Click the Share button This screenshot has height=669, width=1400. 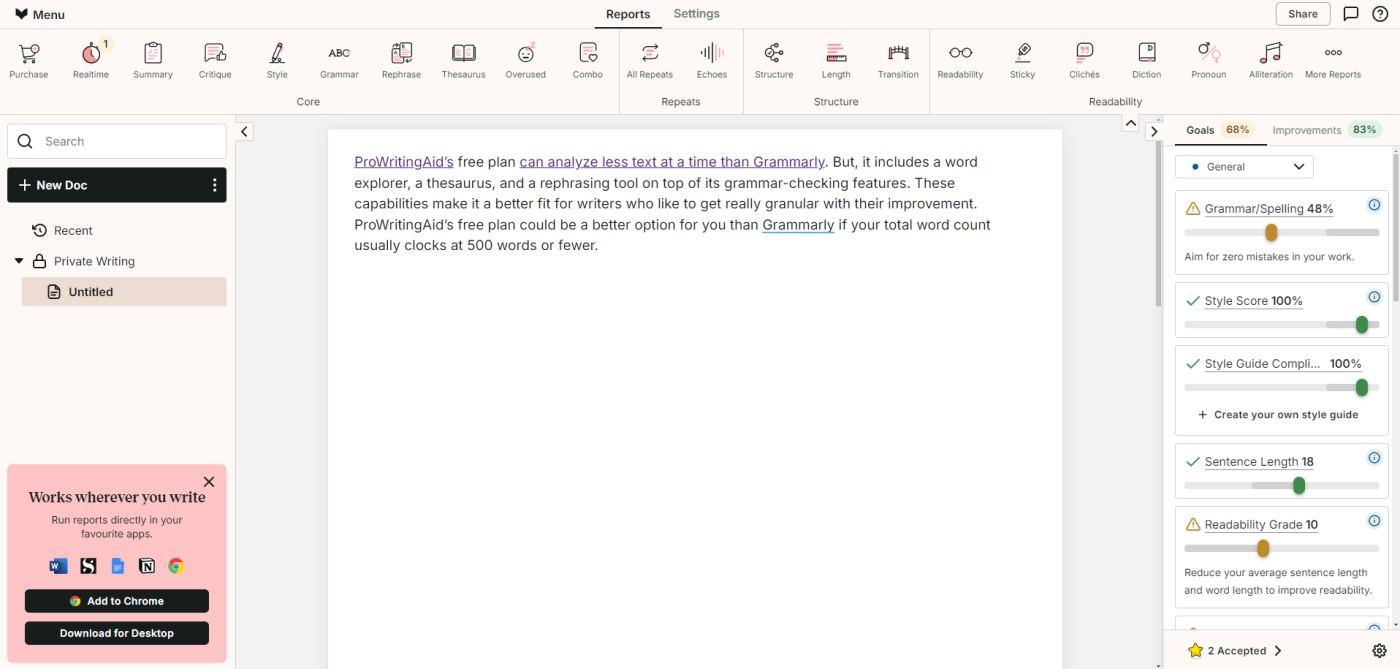point(1303,14)
